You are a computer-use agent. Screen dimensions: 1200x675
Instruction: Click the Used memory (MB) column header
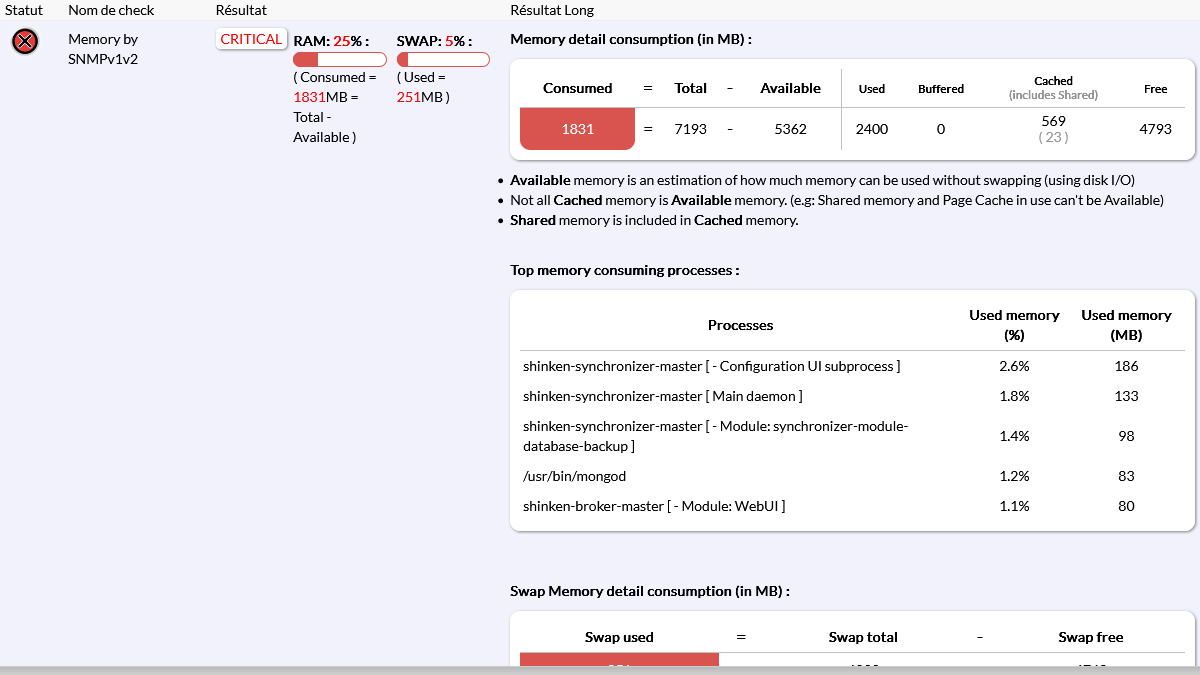pyautogui.click(x=1126, y=325)
